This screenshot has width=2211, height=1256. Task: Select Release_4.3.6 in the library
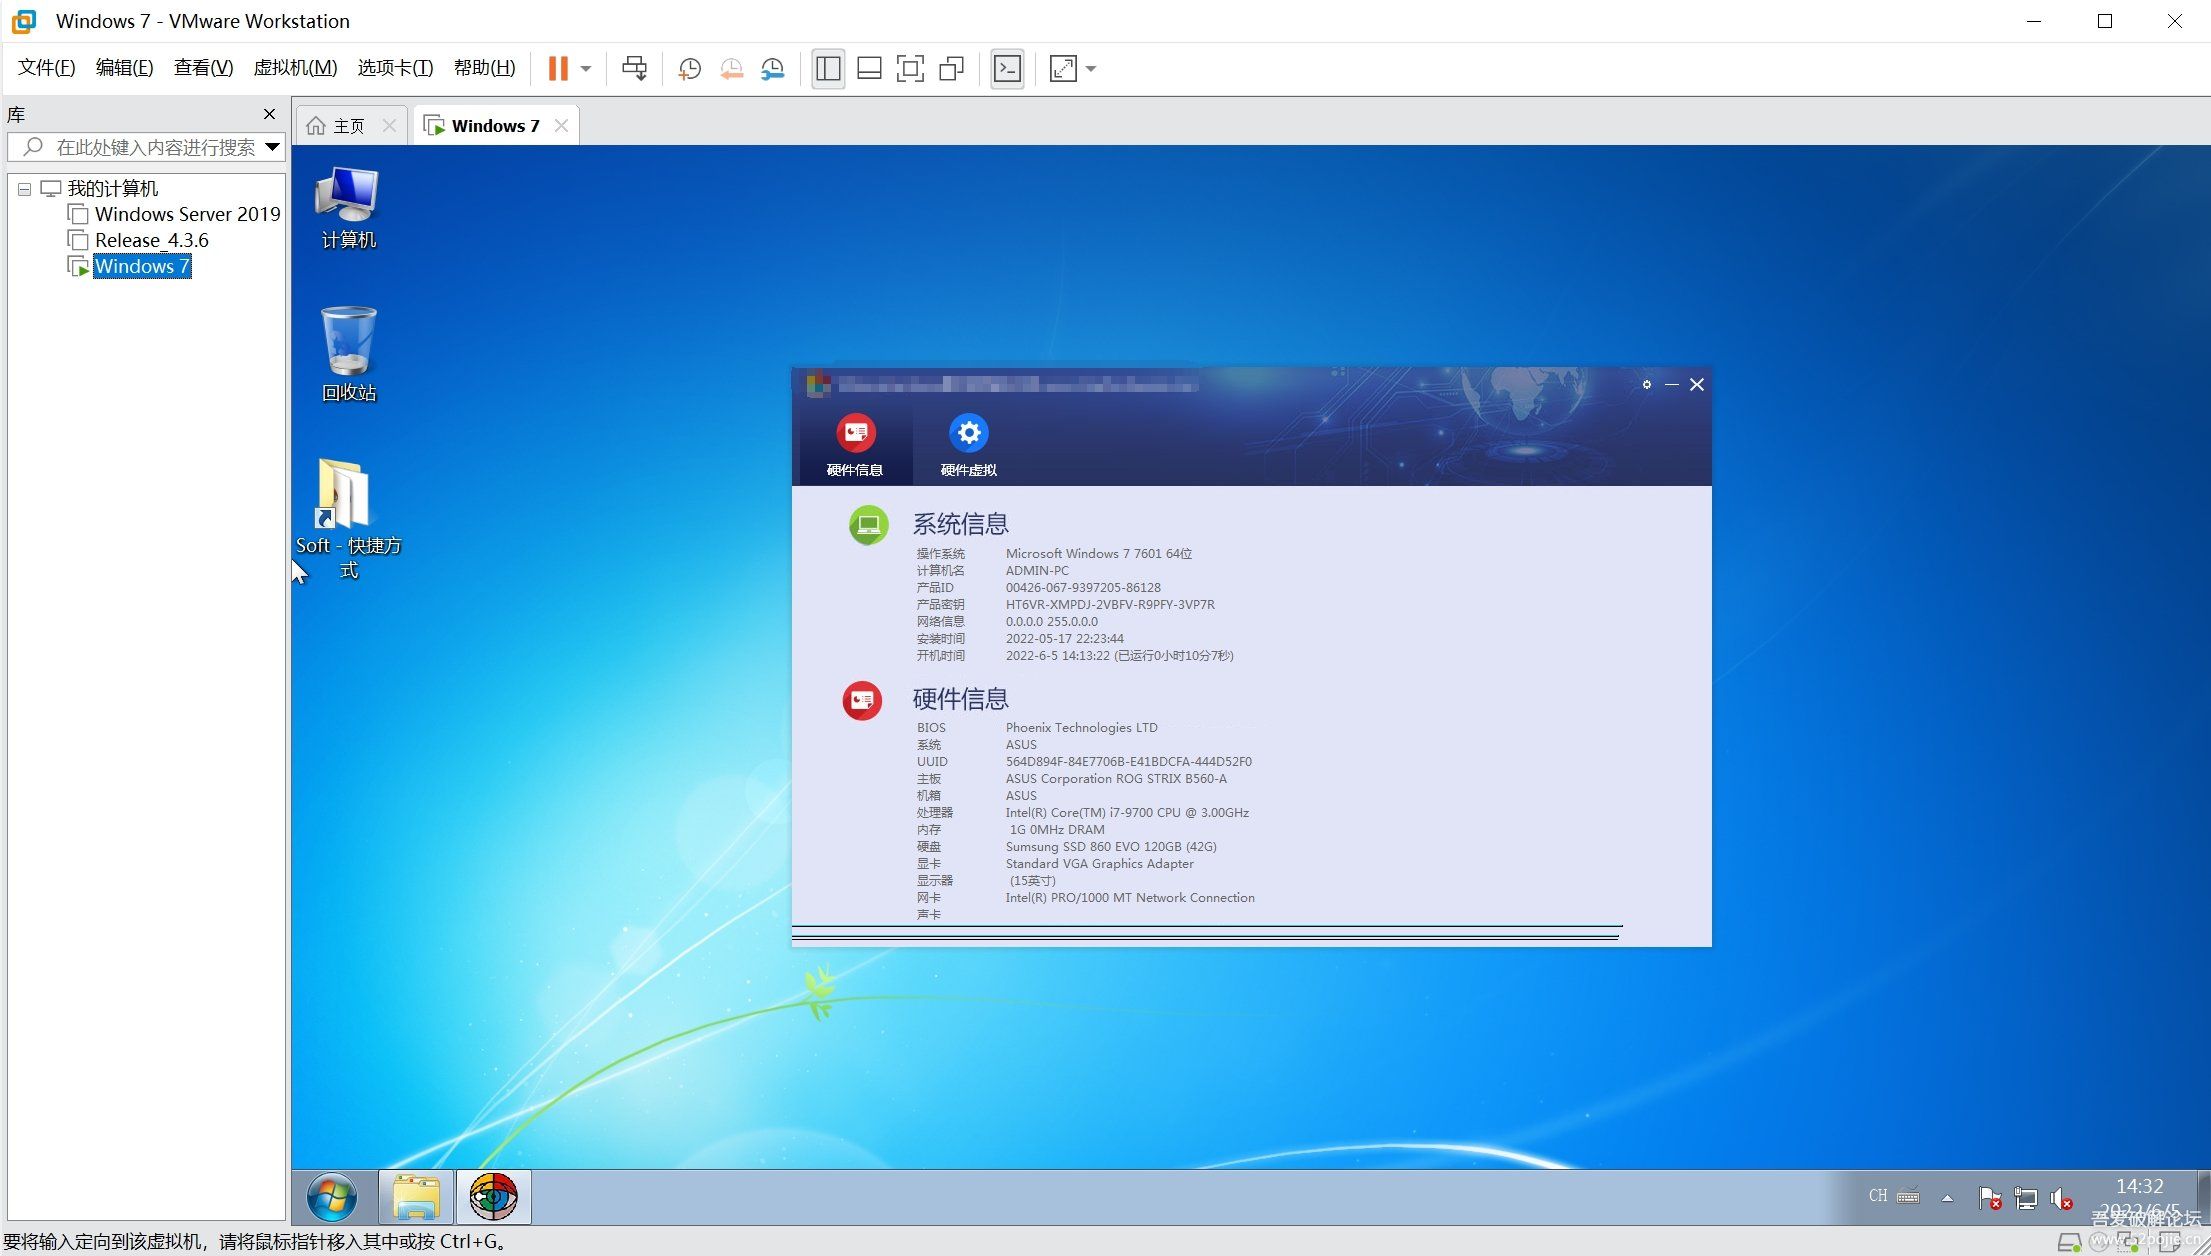[151, 240]
